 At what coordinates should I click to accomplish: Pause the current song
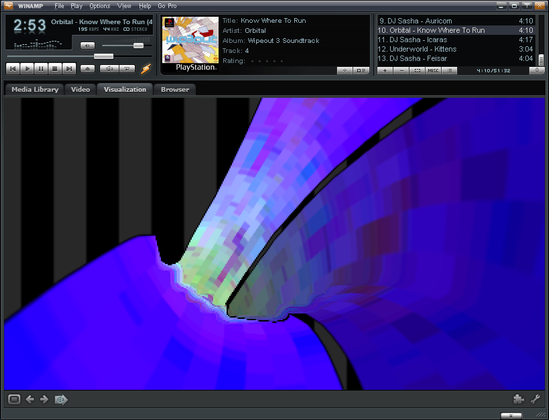(41, 68)
